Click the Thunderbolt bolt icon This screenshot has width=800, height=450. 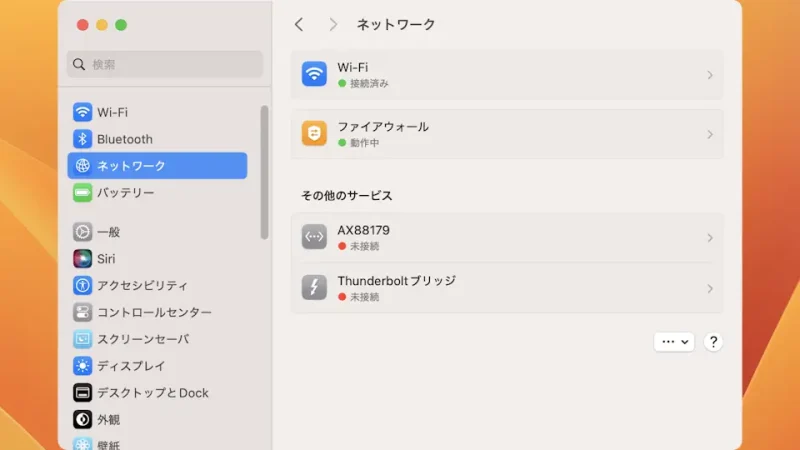314,287
